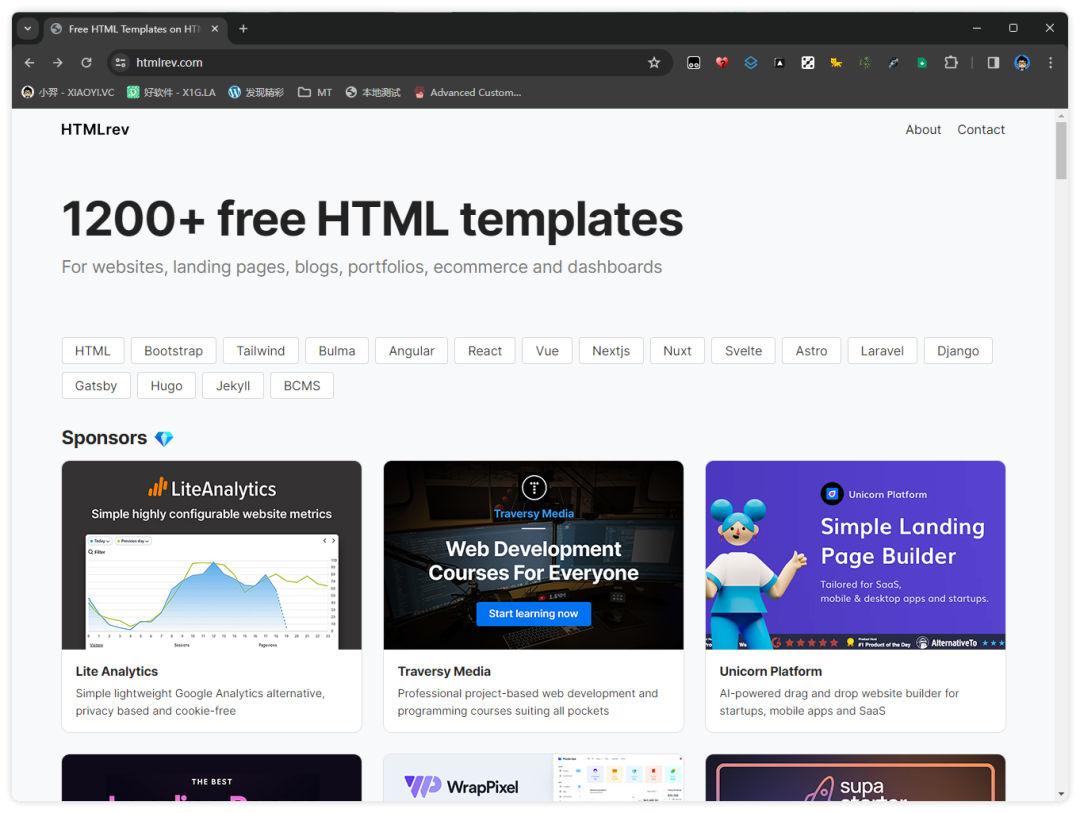
Task: Open the browser side panel
Action: point(993,63)
